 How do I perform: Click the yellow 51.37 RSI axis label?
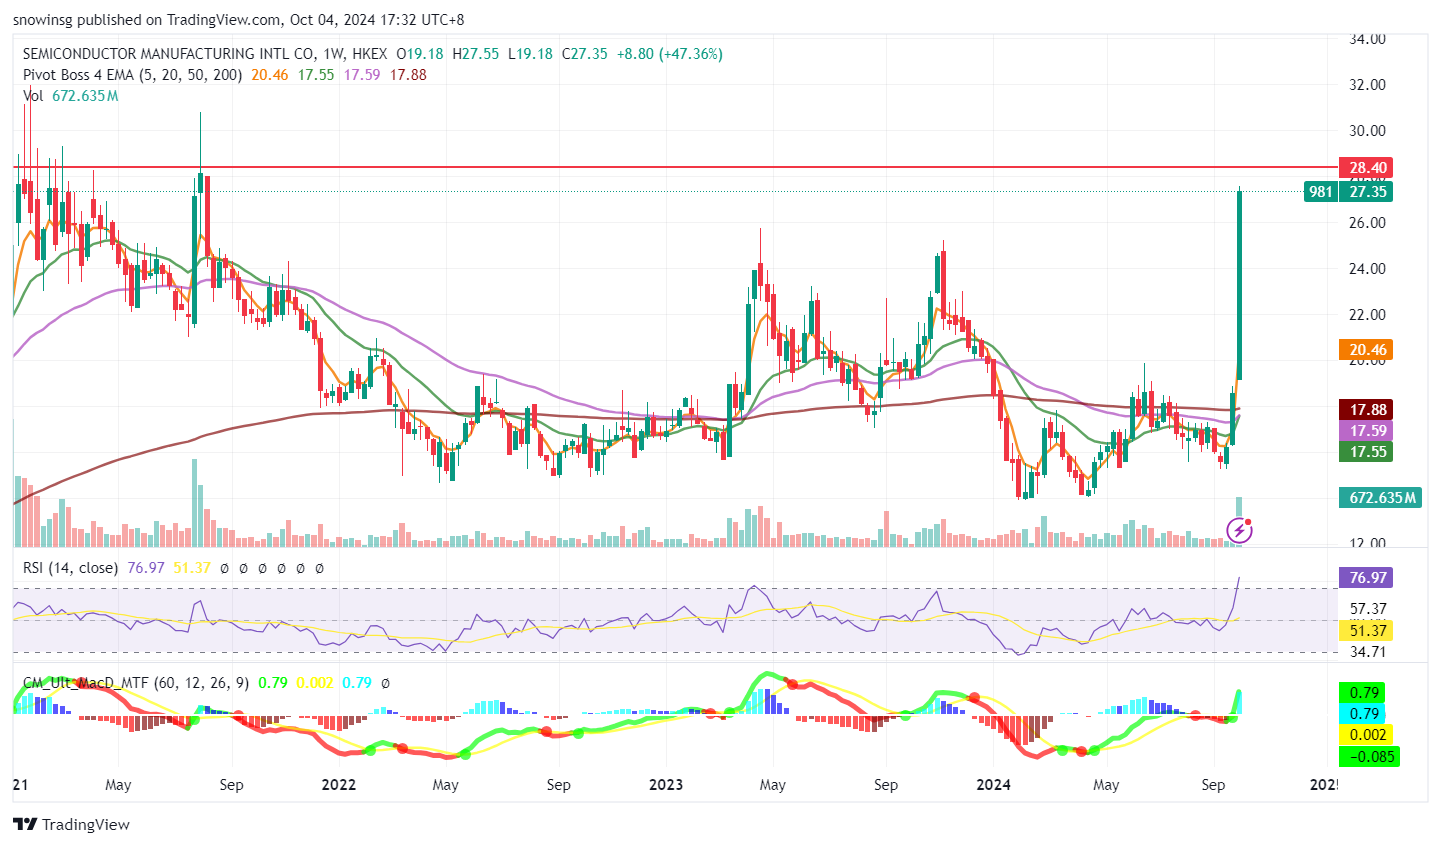(x=1366, y=631)
